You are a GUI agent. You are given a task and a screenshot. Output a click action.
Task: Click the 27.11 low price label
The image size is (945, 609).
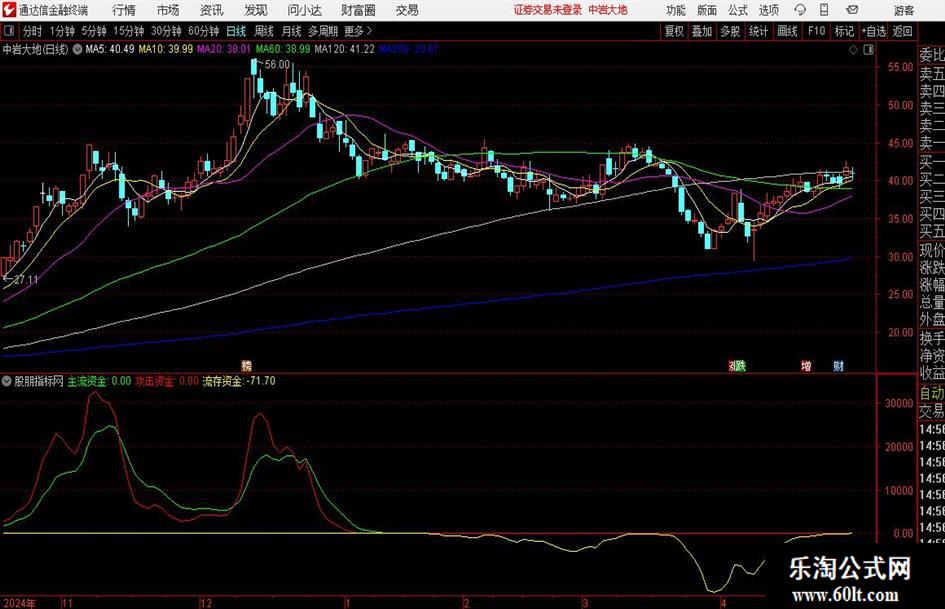[25, 280]
